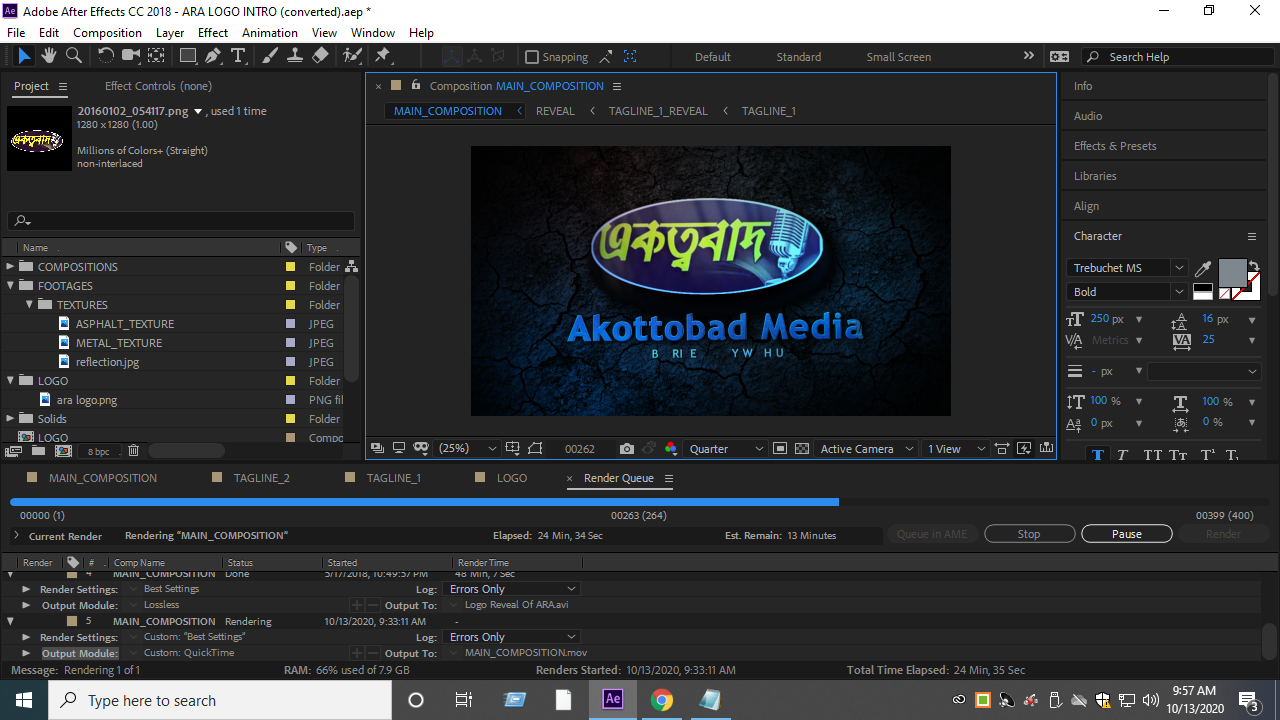Pause the current render
1280x720 pixels.
(1127, 534)
